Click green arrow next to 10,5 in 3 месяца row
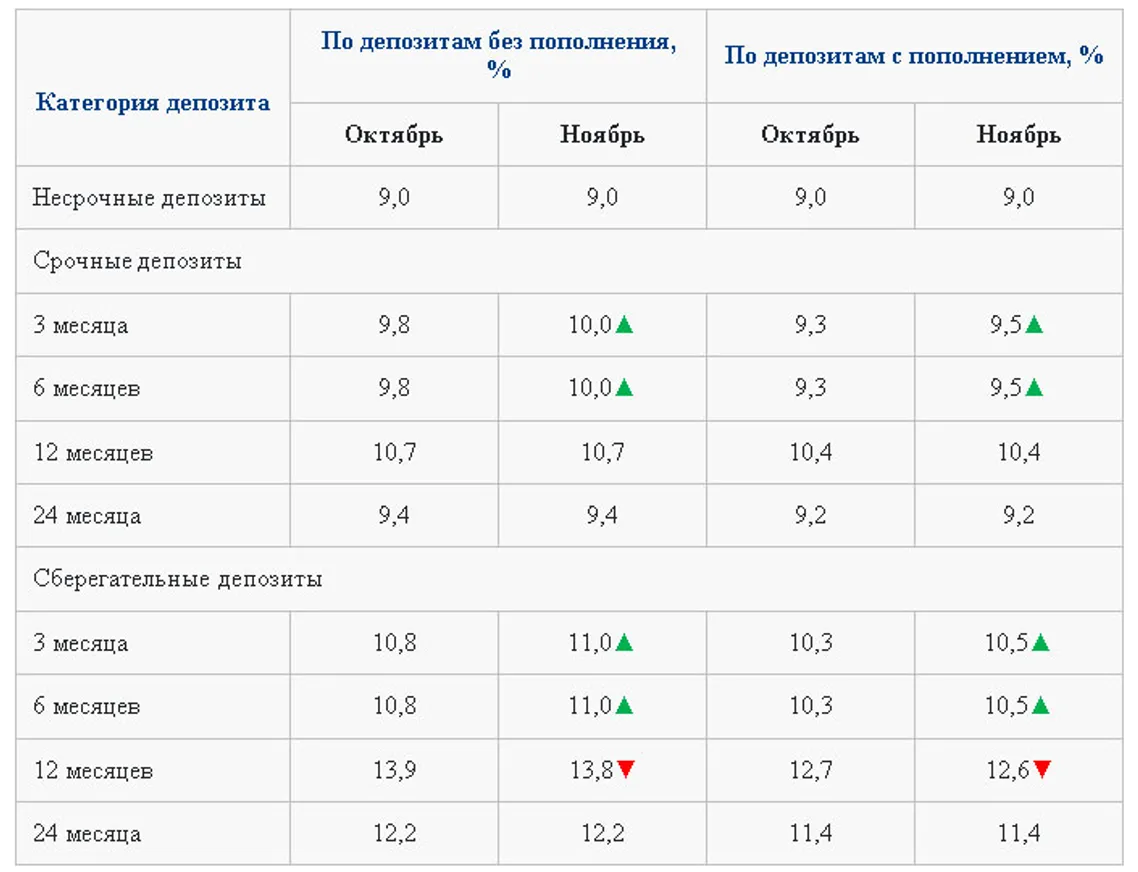The image size is (1138, 872). click(x=1041, y=643)
